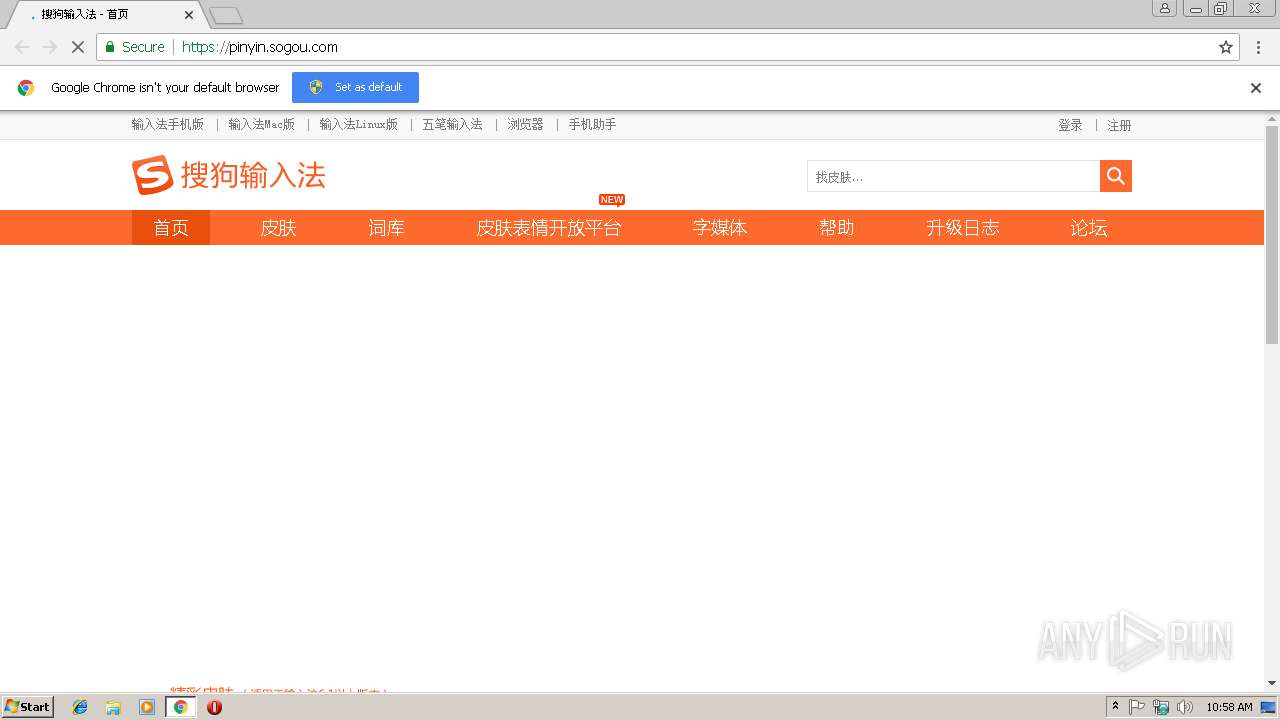The image size is (1280, 720).
Task: Open 五笔输入法 link
Action: (x=452, y=125)
